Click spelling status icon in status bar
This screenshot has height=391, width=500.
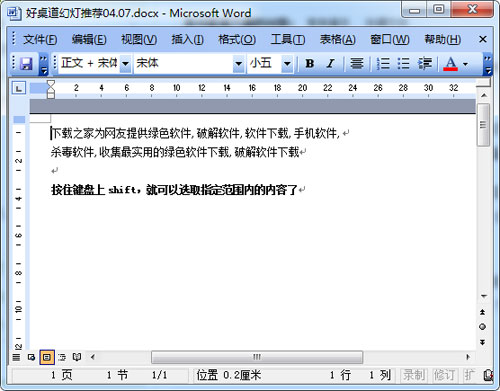[x=488, y=375]
